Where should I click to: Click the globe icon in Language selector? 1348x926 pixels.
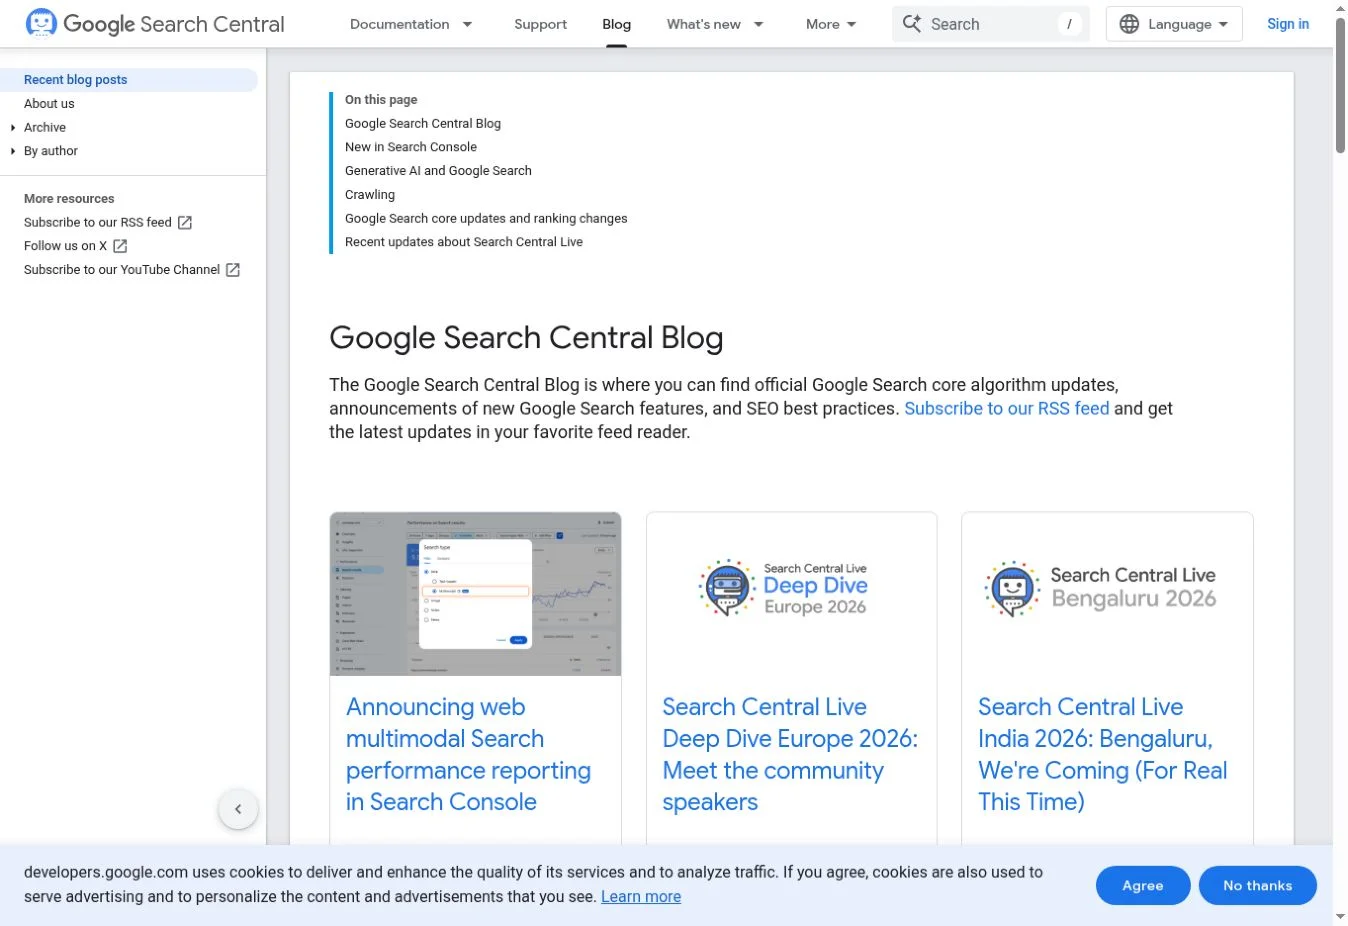pyautogui.click(x=1129, y=24)
